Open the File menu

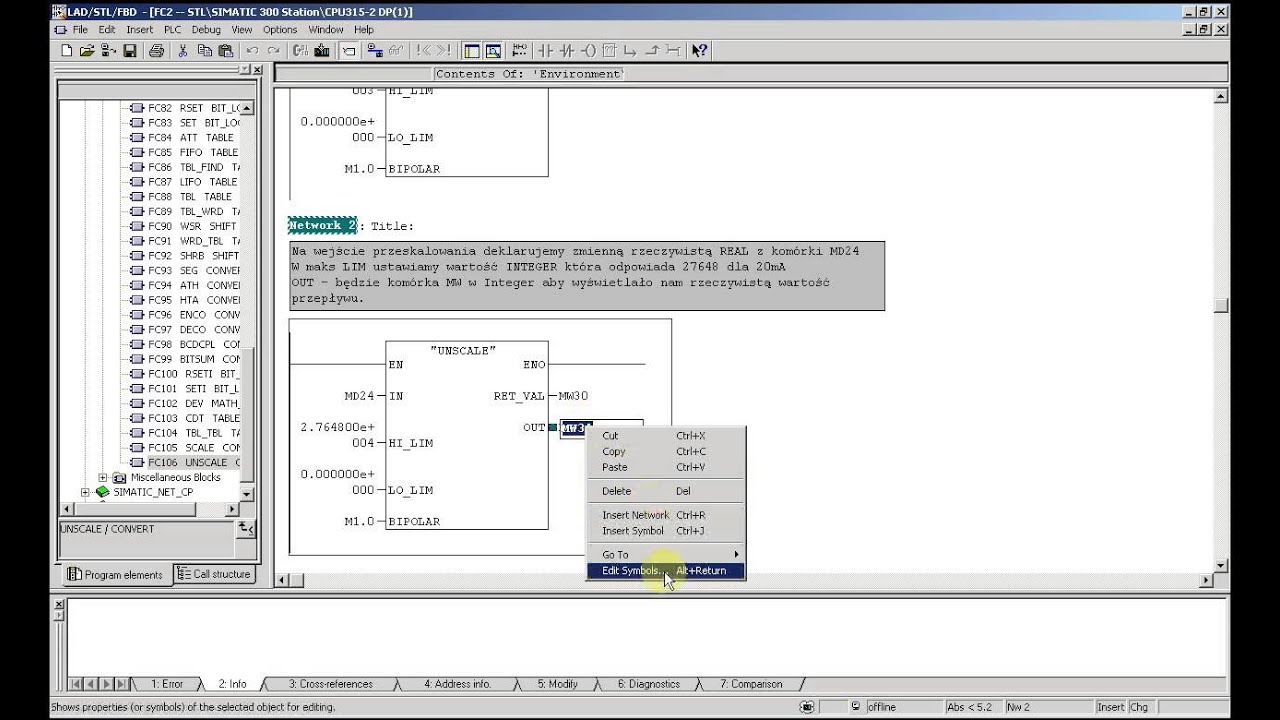coord(80,30)
